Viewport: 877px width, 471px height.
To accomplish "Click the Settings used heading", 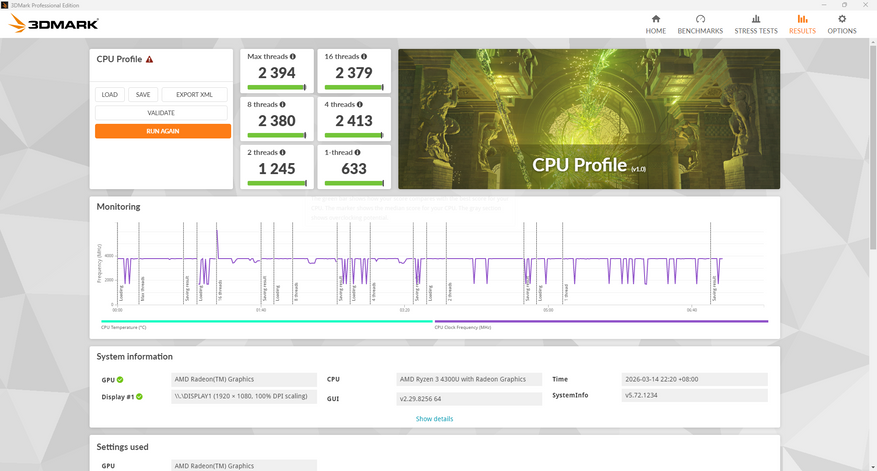I will click(x=122, y=447).
